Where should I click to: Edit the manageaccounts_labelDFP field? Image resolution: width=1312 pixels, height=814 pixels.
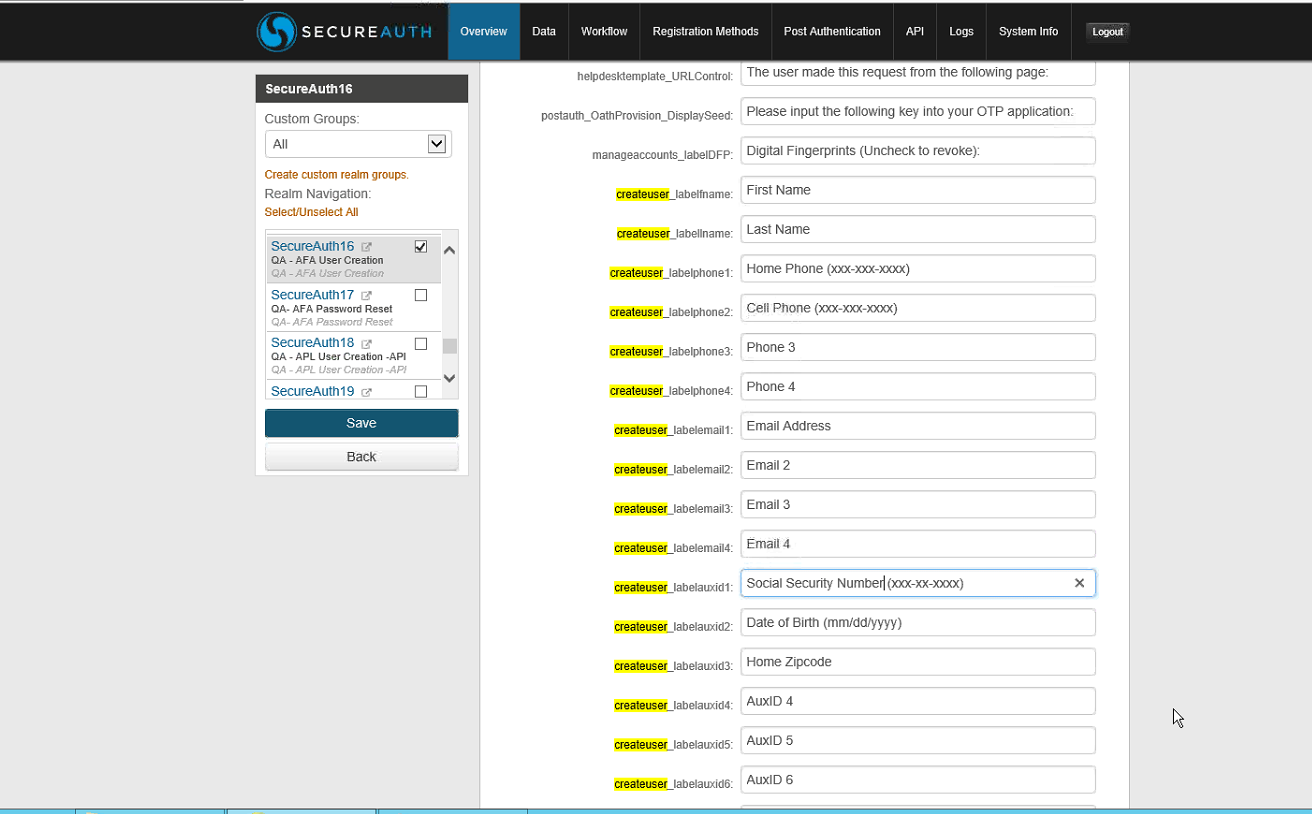[x=918, y=151]
